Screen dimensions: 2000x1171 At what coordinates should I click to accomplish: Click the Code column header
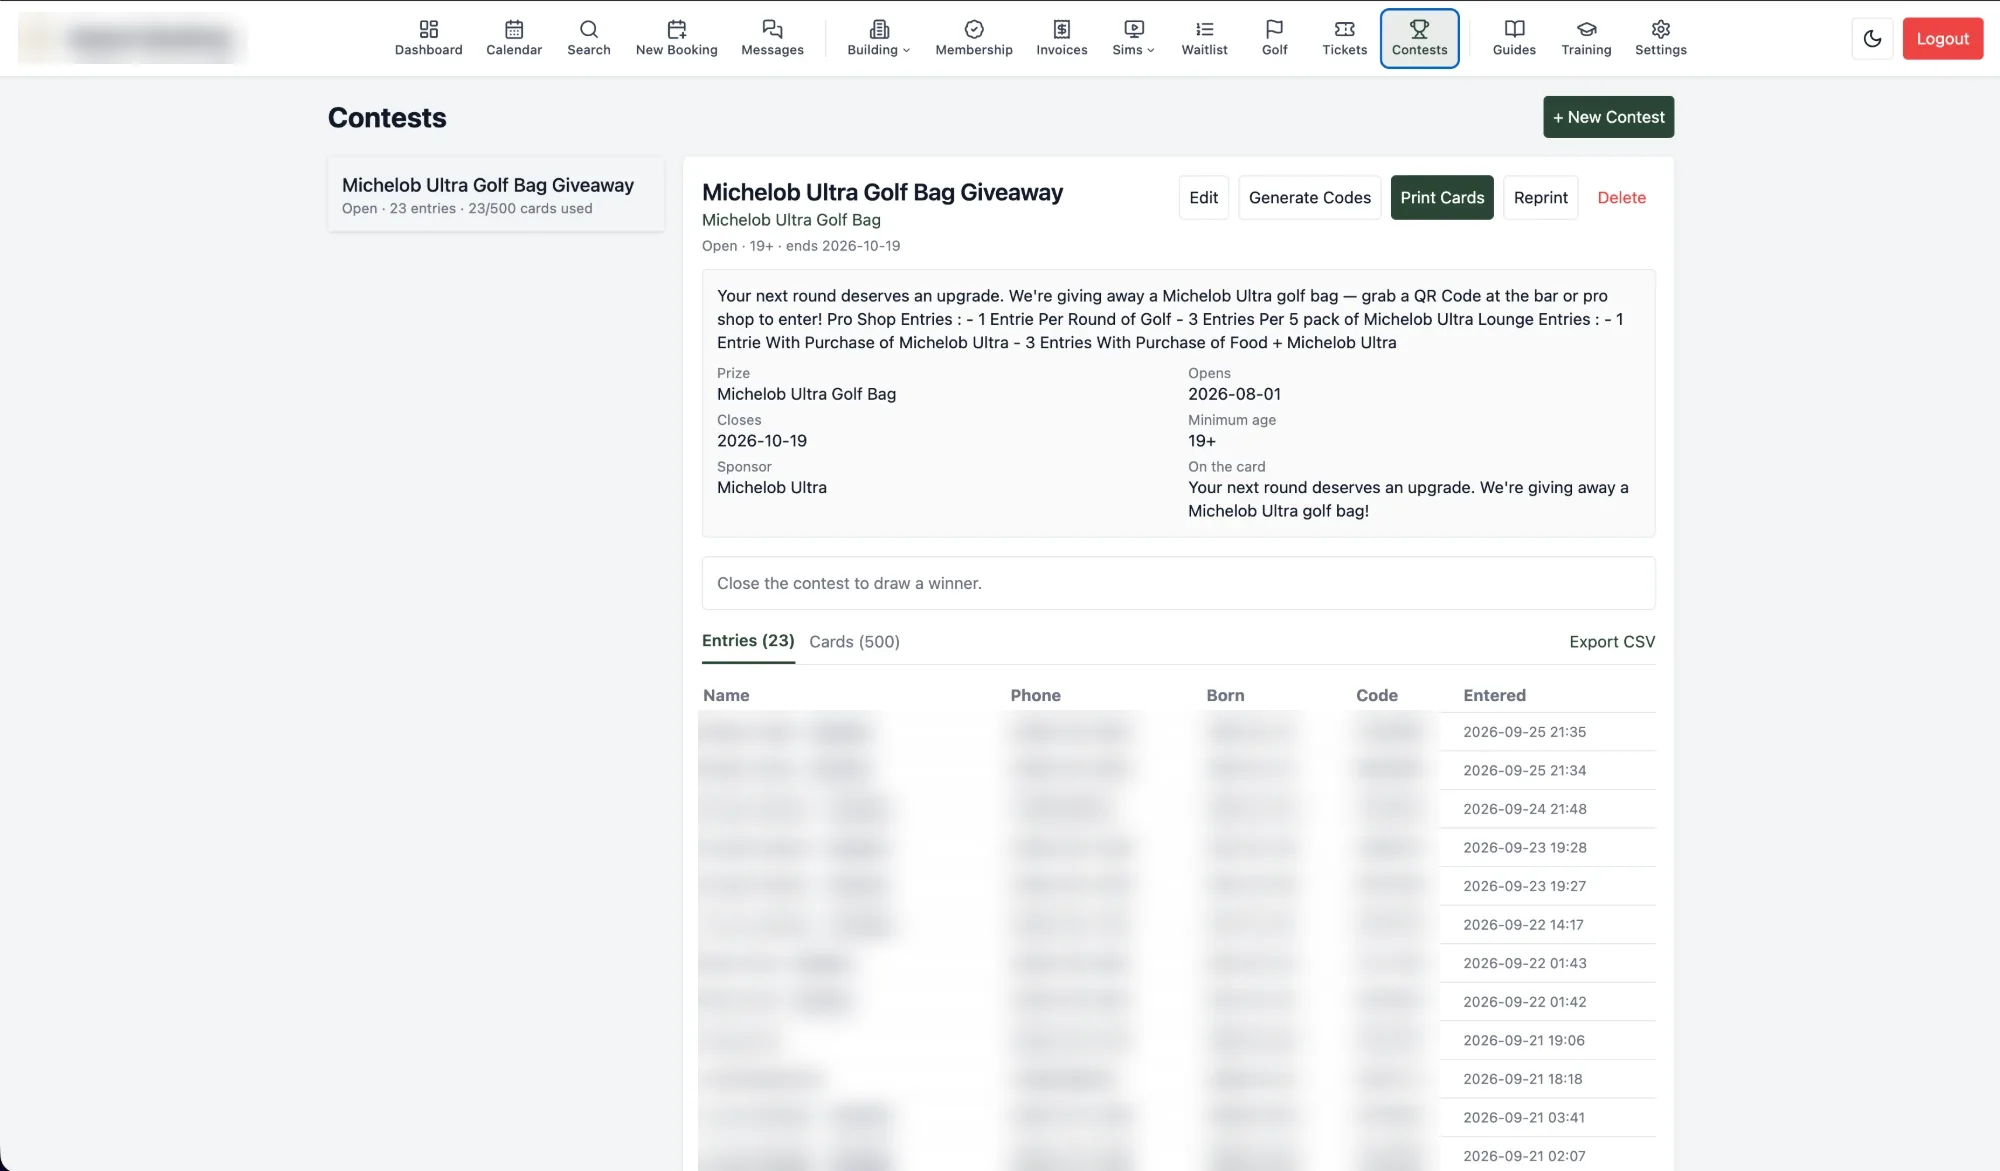pyautogui.click(x=1376, y=695)
